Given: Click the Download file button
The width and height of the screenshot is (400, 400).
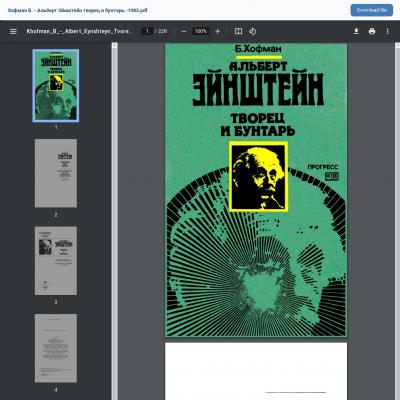Looking at the screenshot, I should [372, 10].
